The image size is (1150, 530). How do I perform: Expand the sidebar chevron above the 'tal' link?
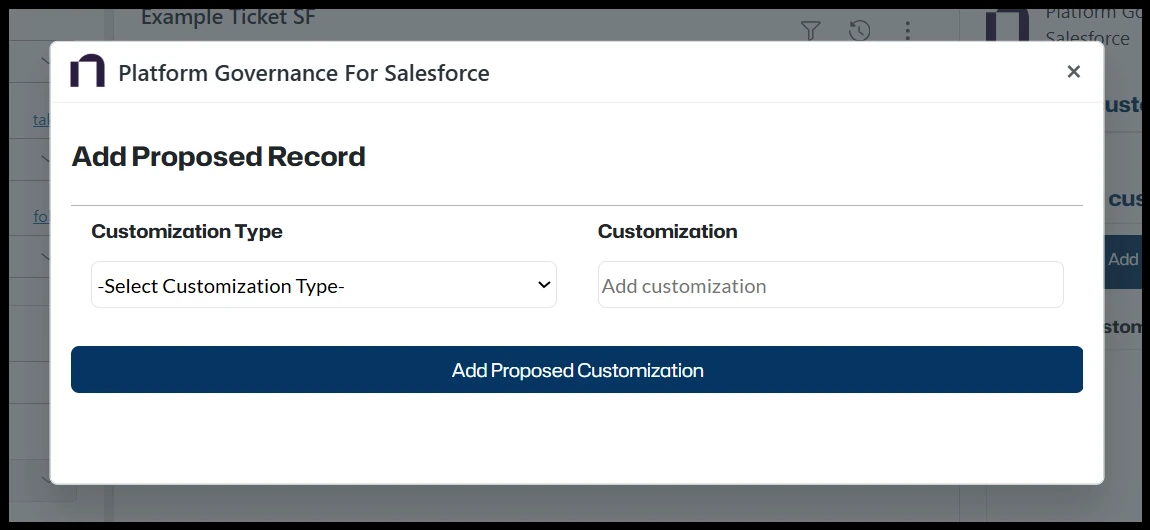46,62
